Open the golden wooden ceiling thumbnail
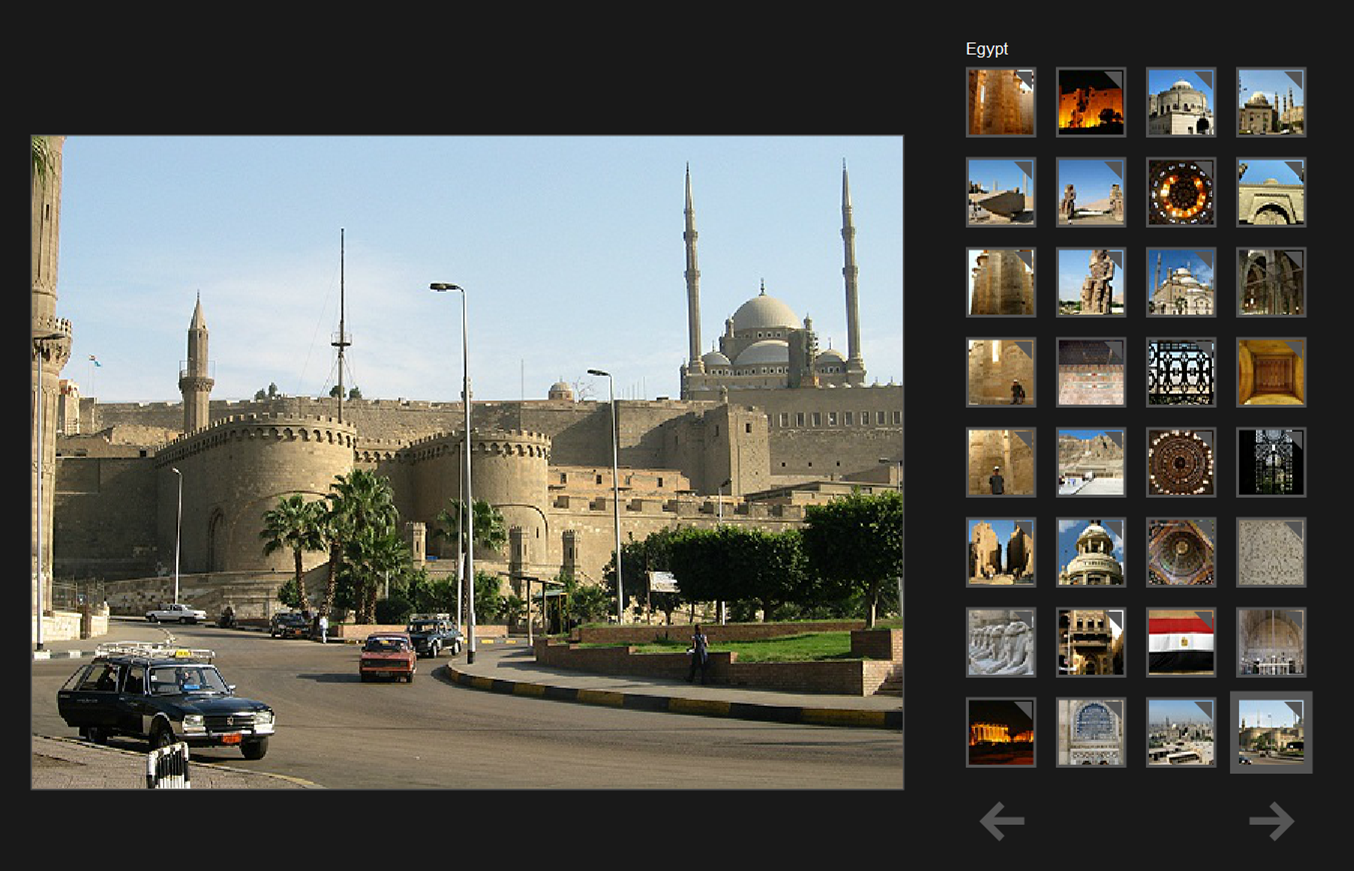Viewport: 1354px width, 871px height. (1271, 372)
